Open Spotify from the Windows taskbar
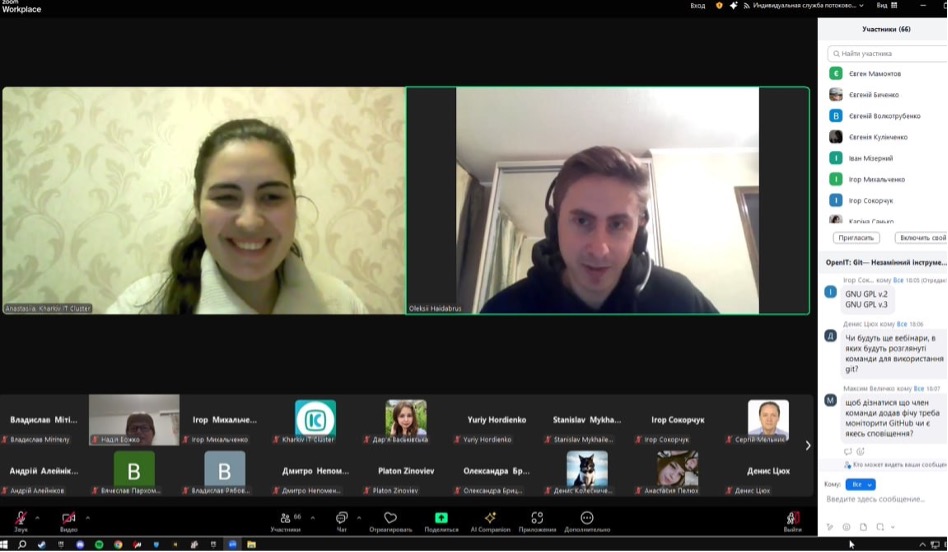Screen dimensions: 948x552 click(x=99, y=545)
